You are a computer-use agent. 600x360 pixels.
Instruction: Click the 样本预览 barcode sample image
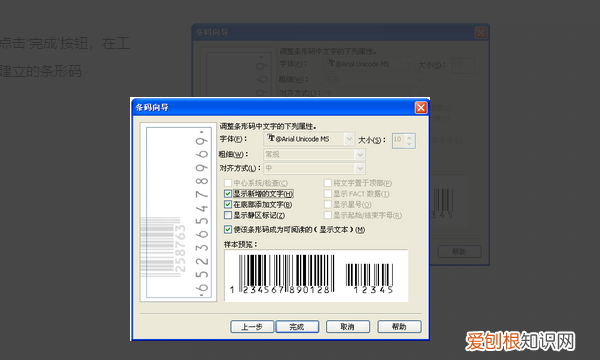pos(316,275)
